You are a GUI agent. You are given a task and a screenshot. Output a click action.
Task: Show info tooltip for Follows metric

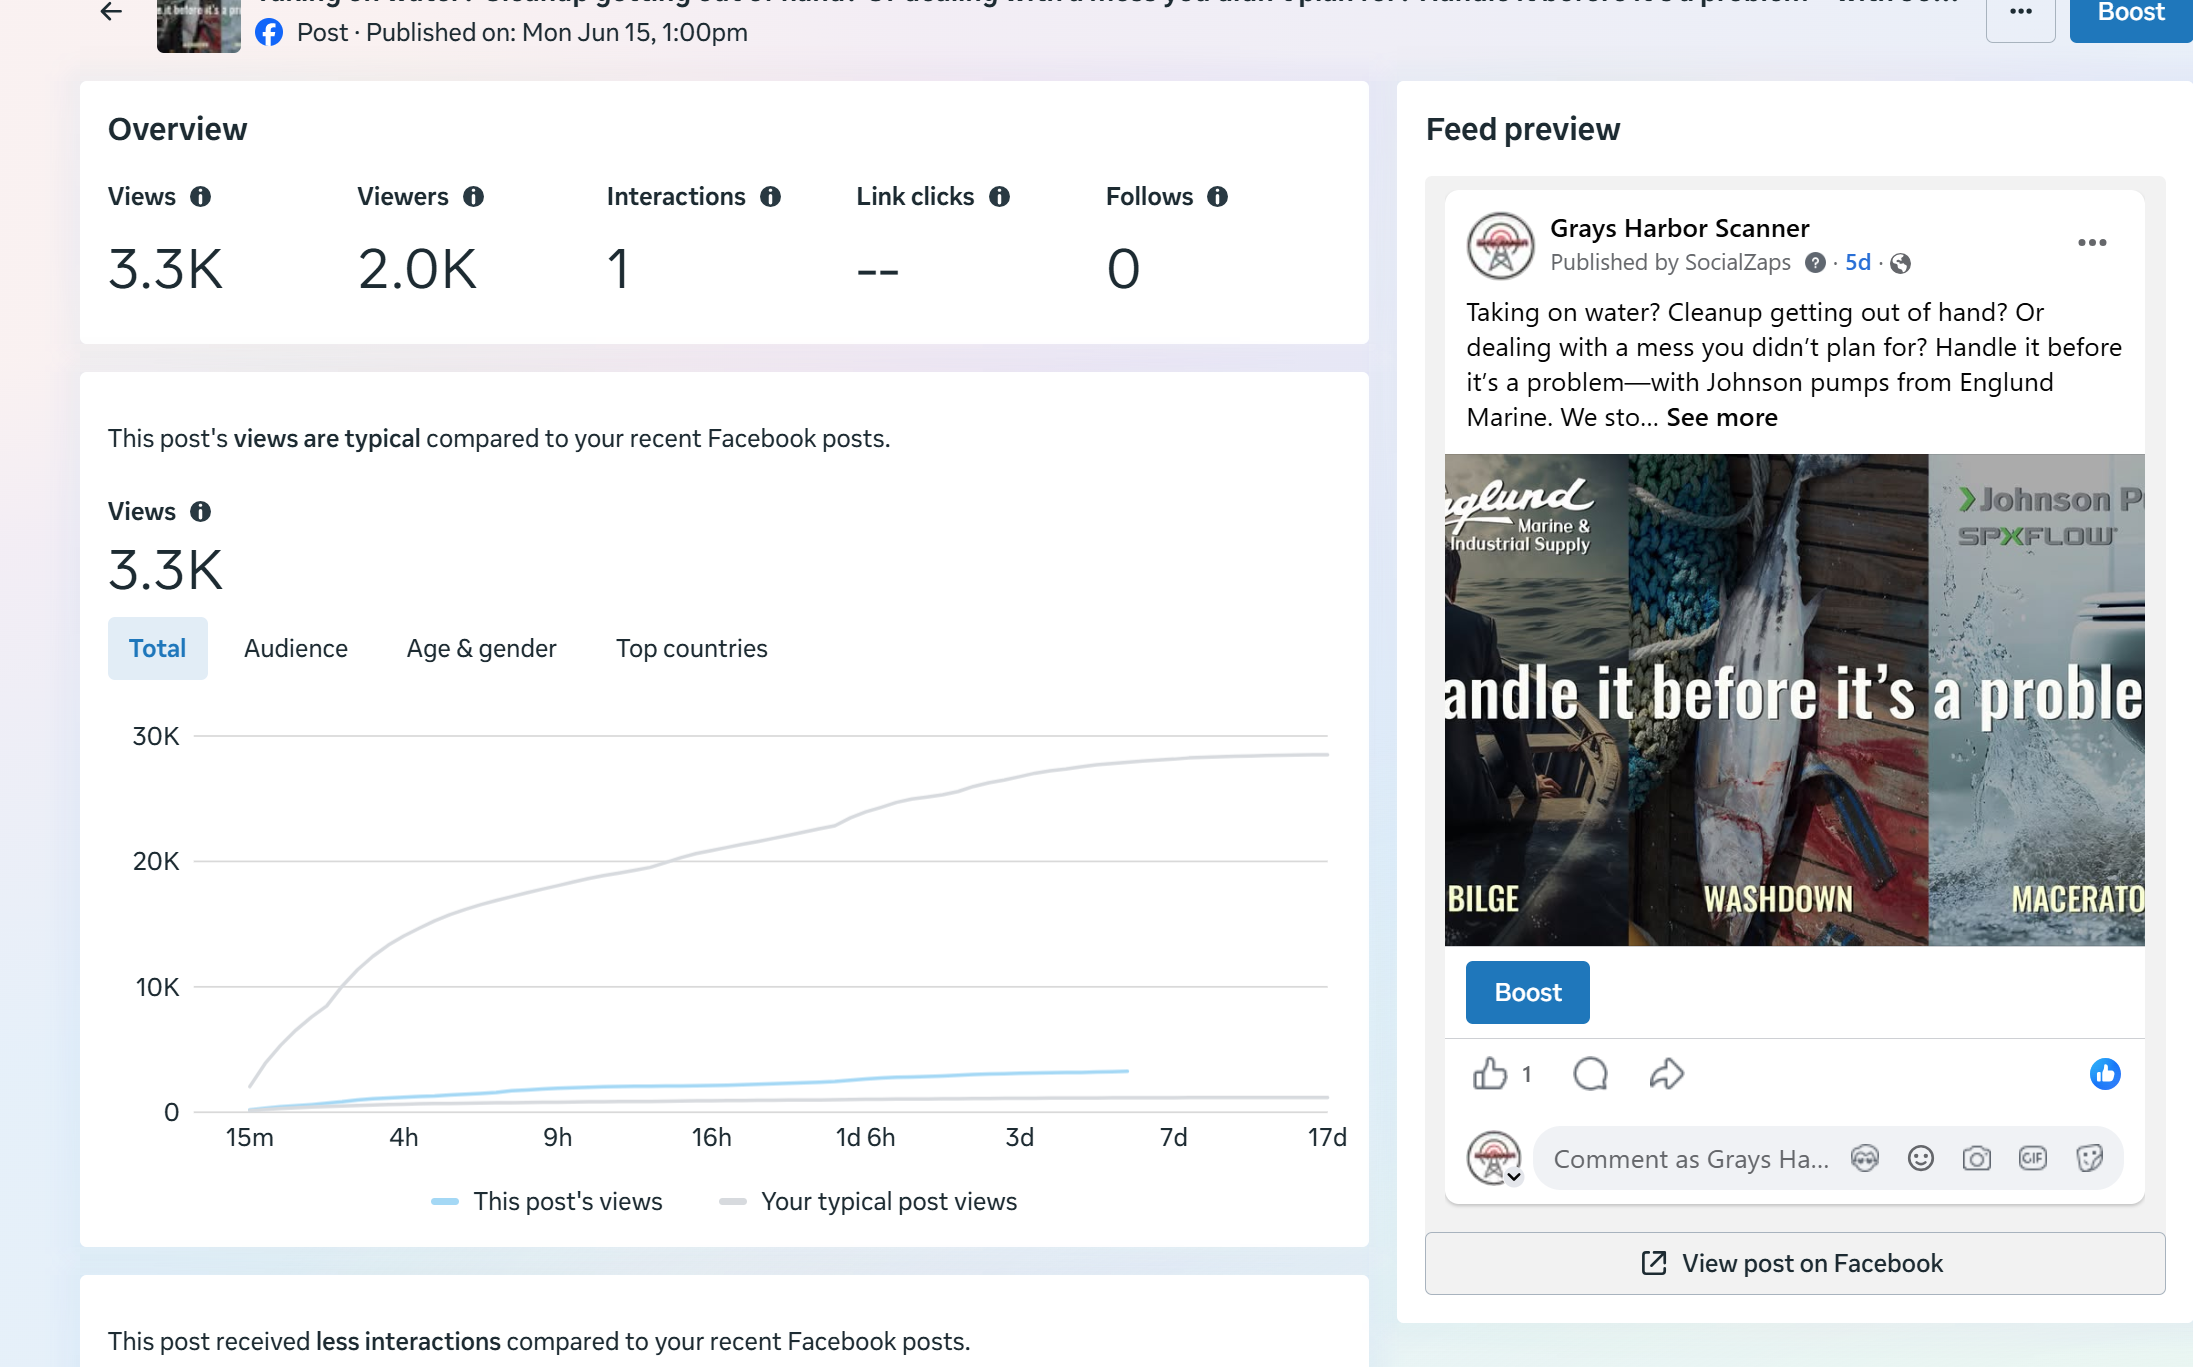(x=1217, y=197)
